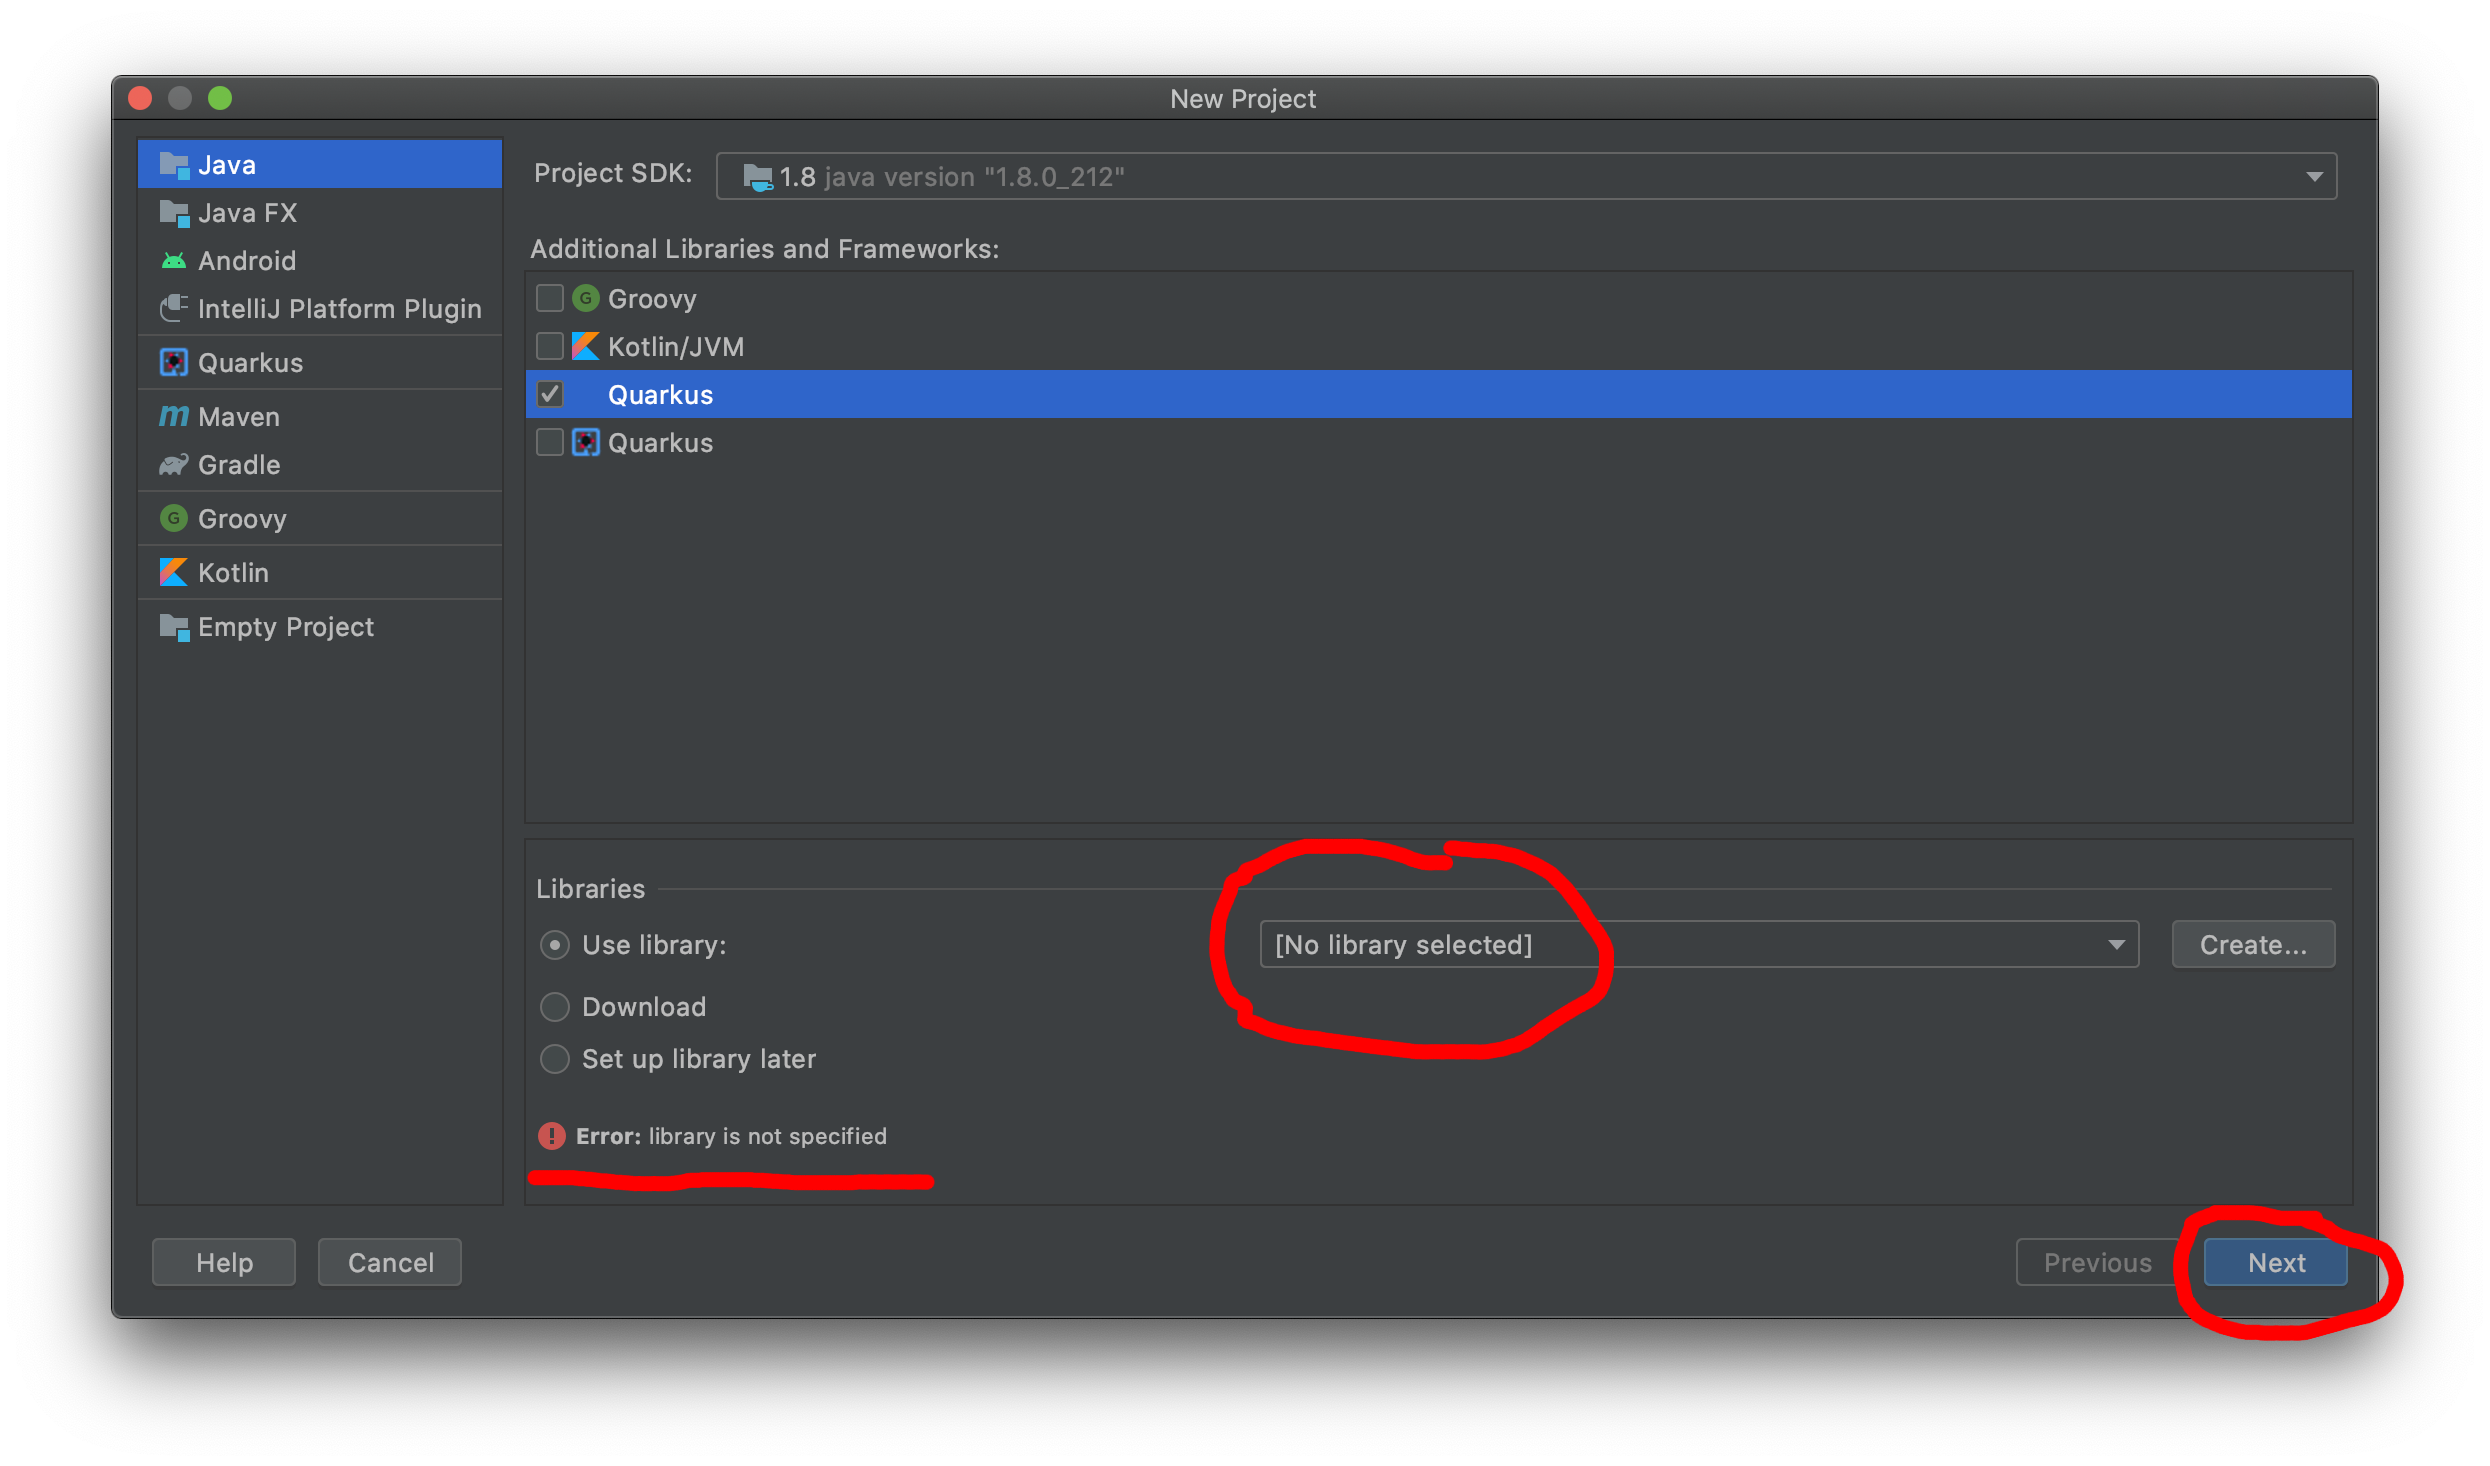Select Empty Project in the list
The image size is (2490, 1466).
tap(285, 627)
